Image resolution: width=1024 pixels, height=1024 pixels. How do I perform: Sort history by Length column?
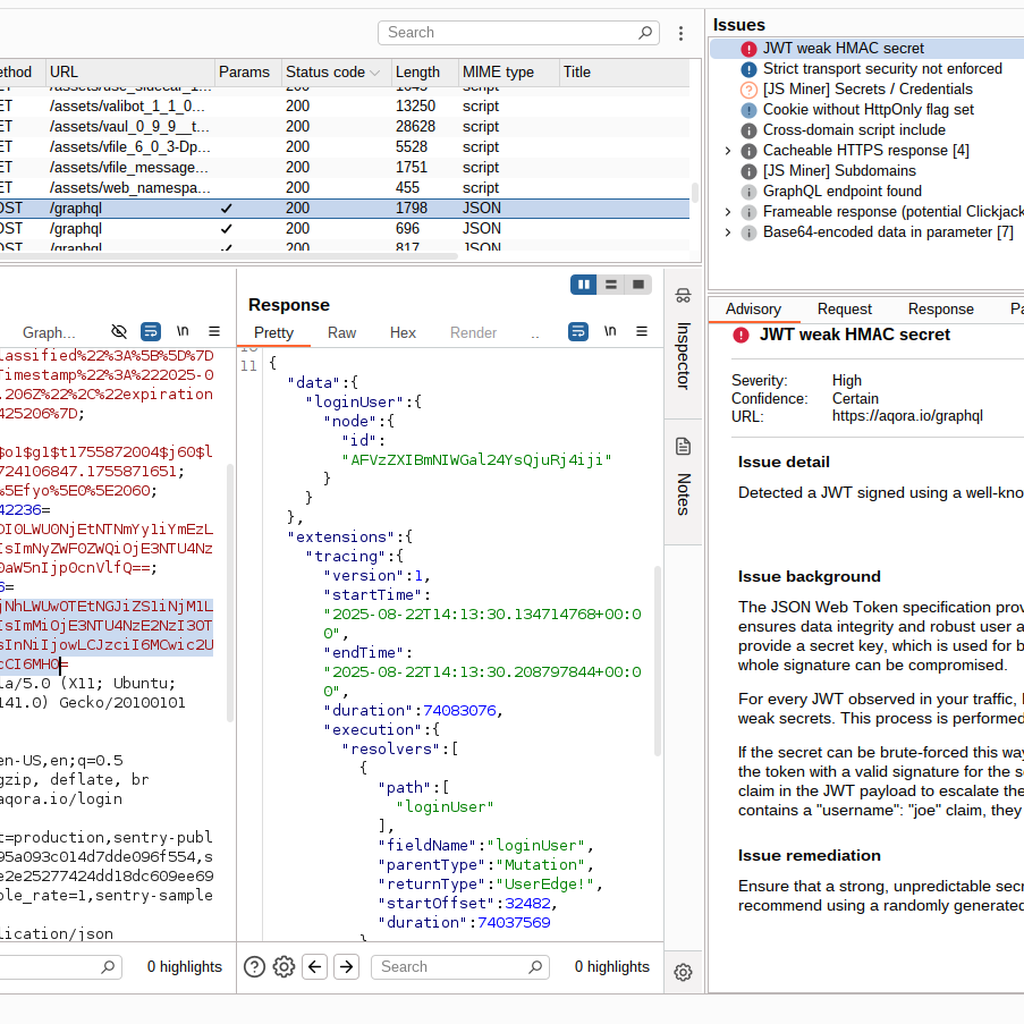(x=424, y=72)
